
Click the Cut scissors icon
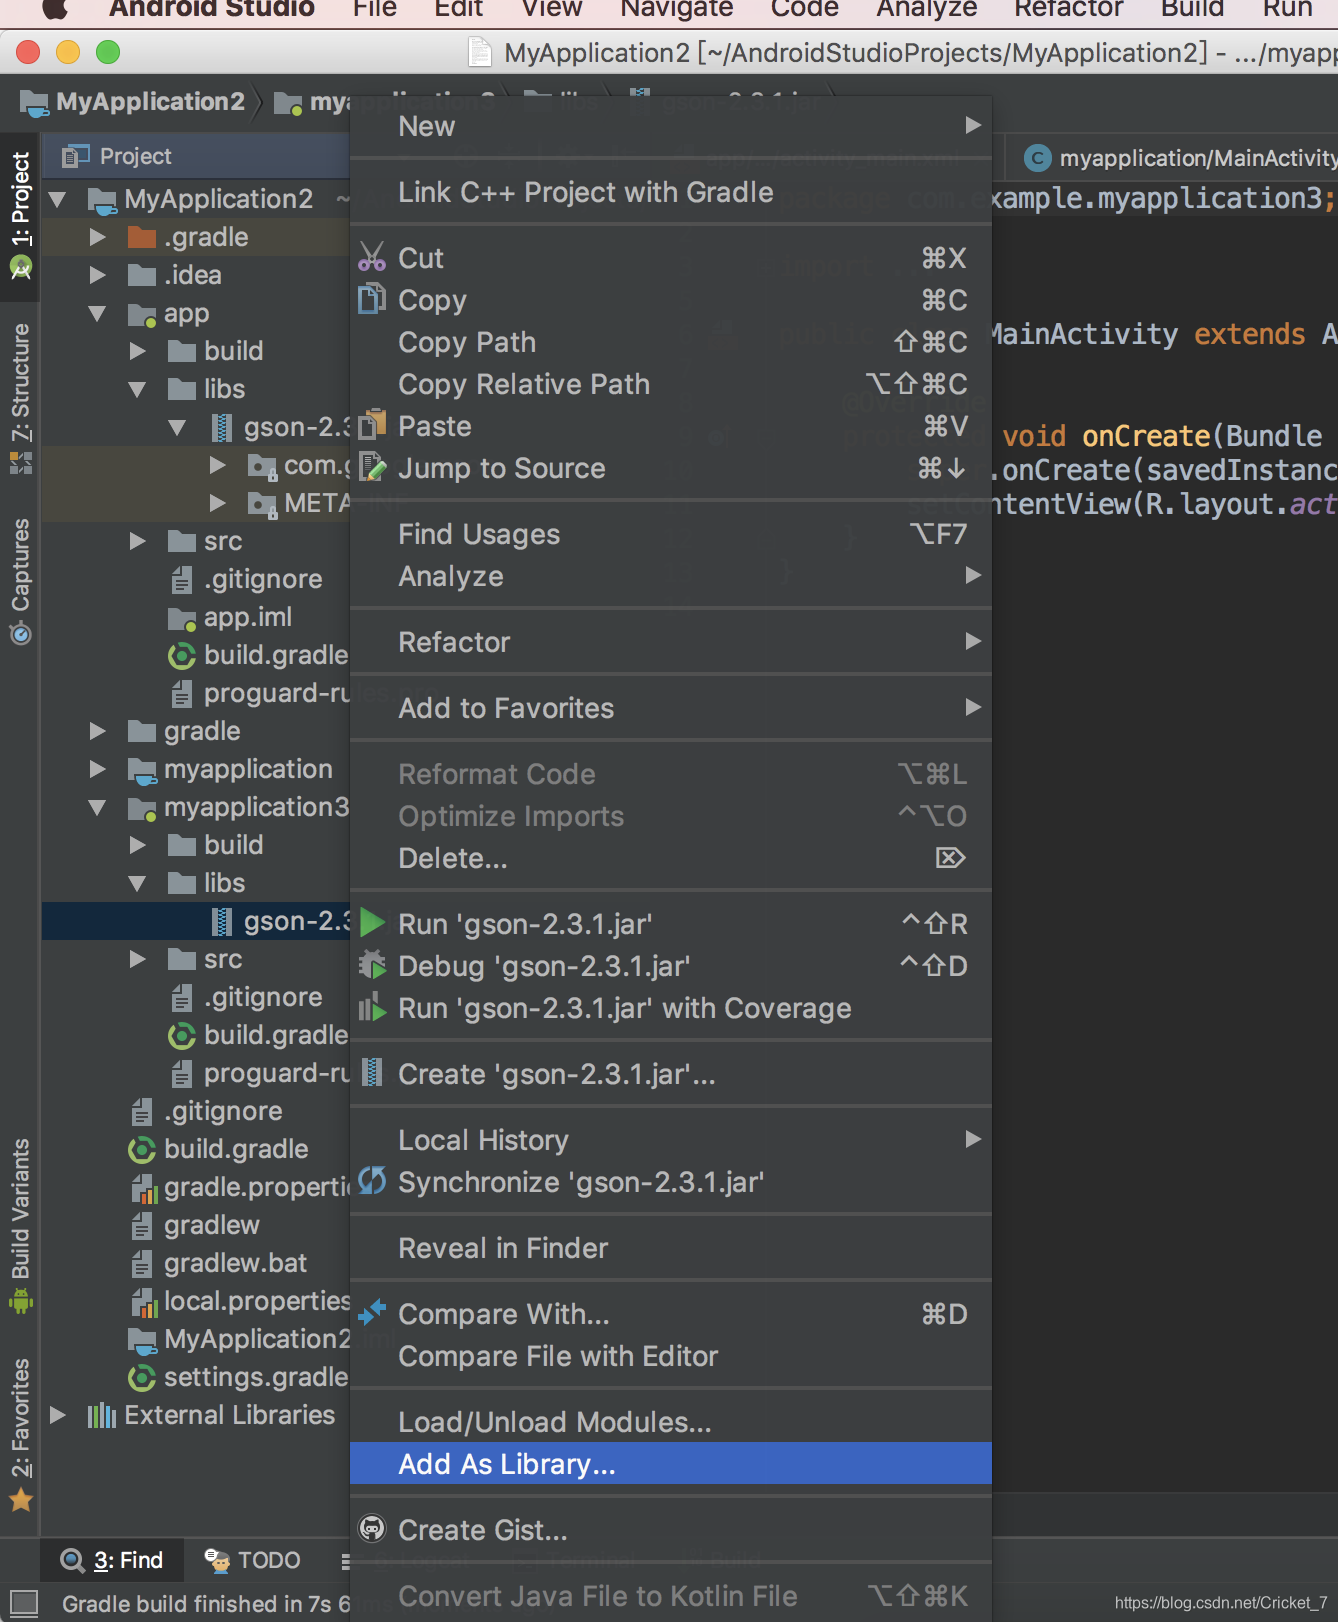(372, 258)
